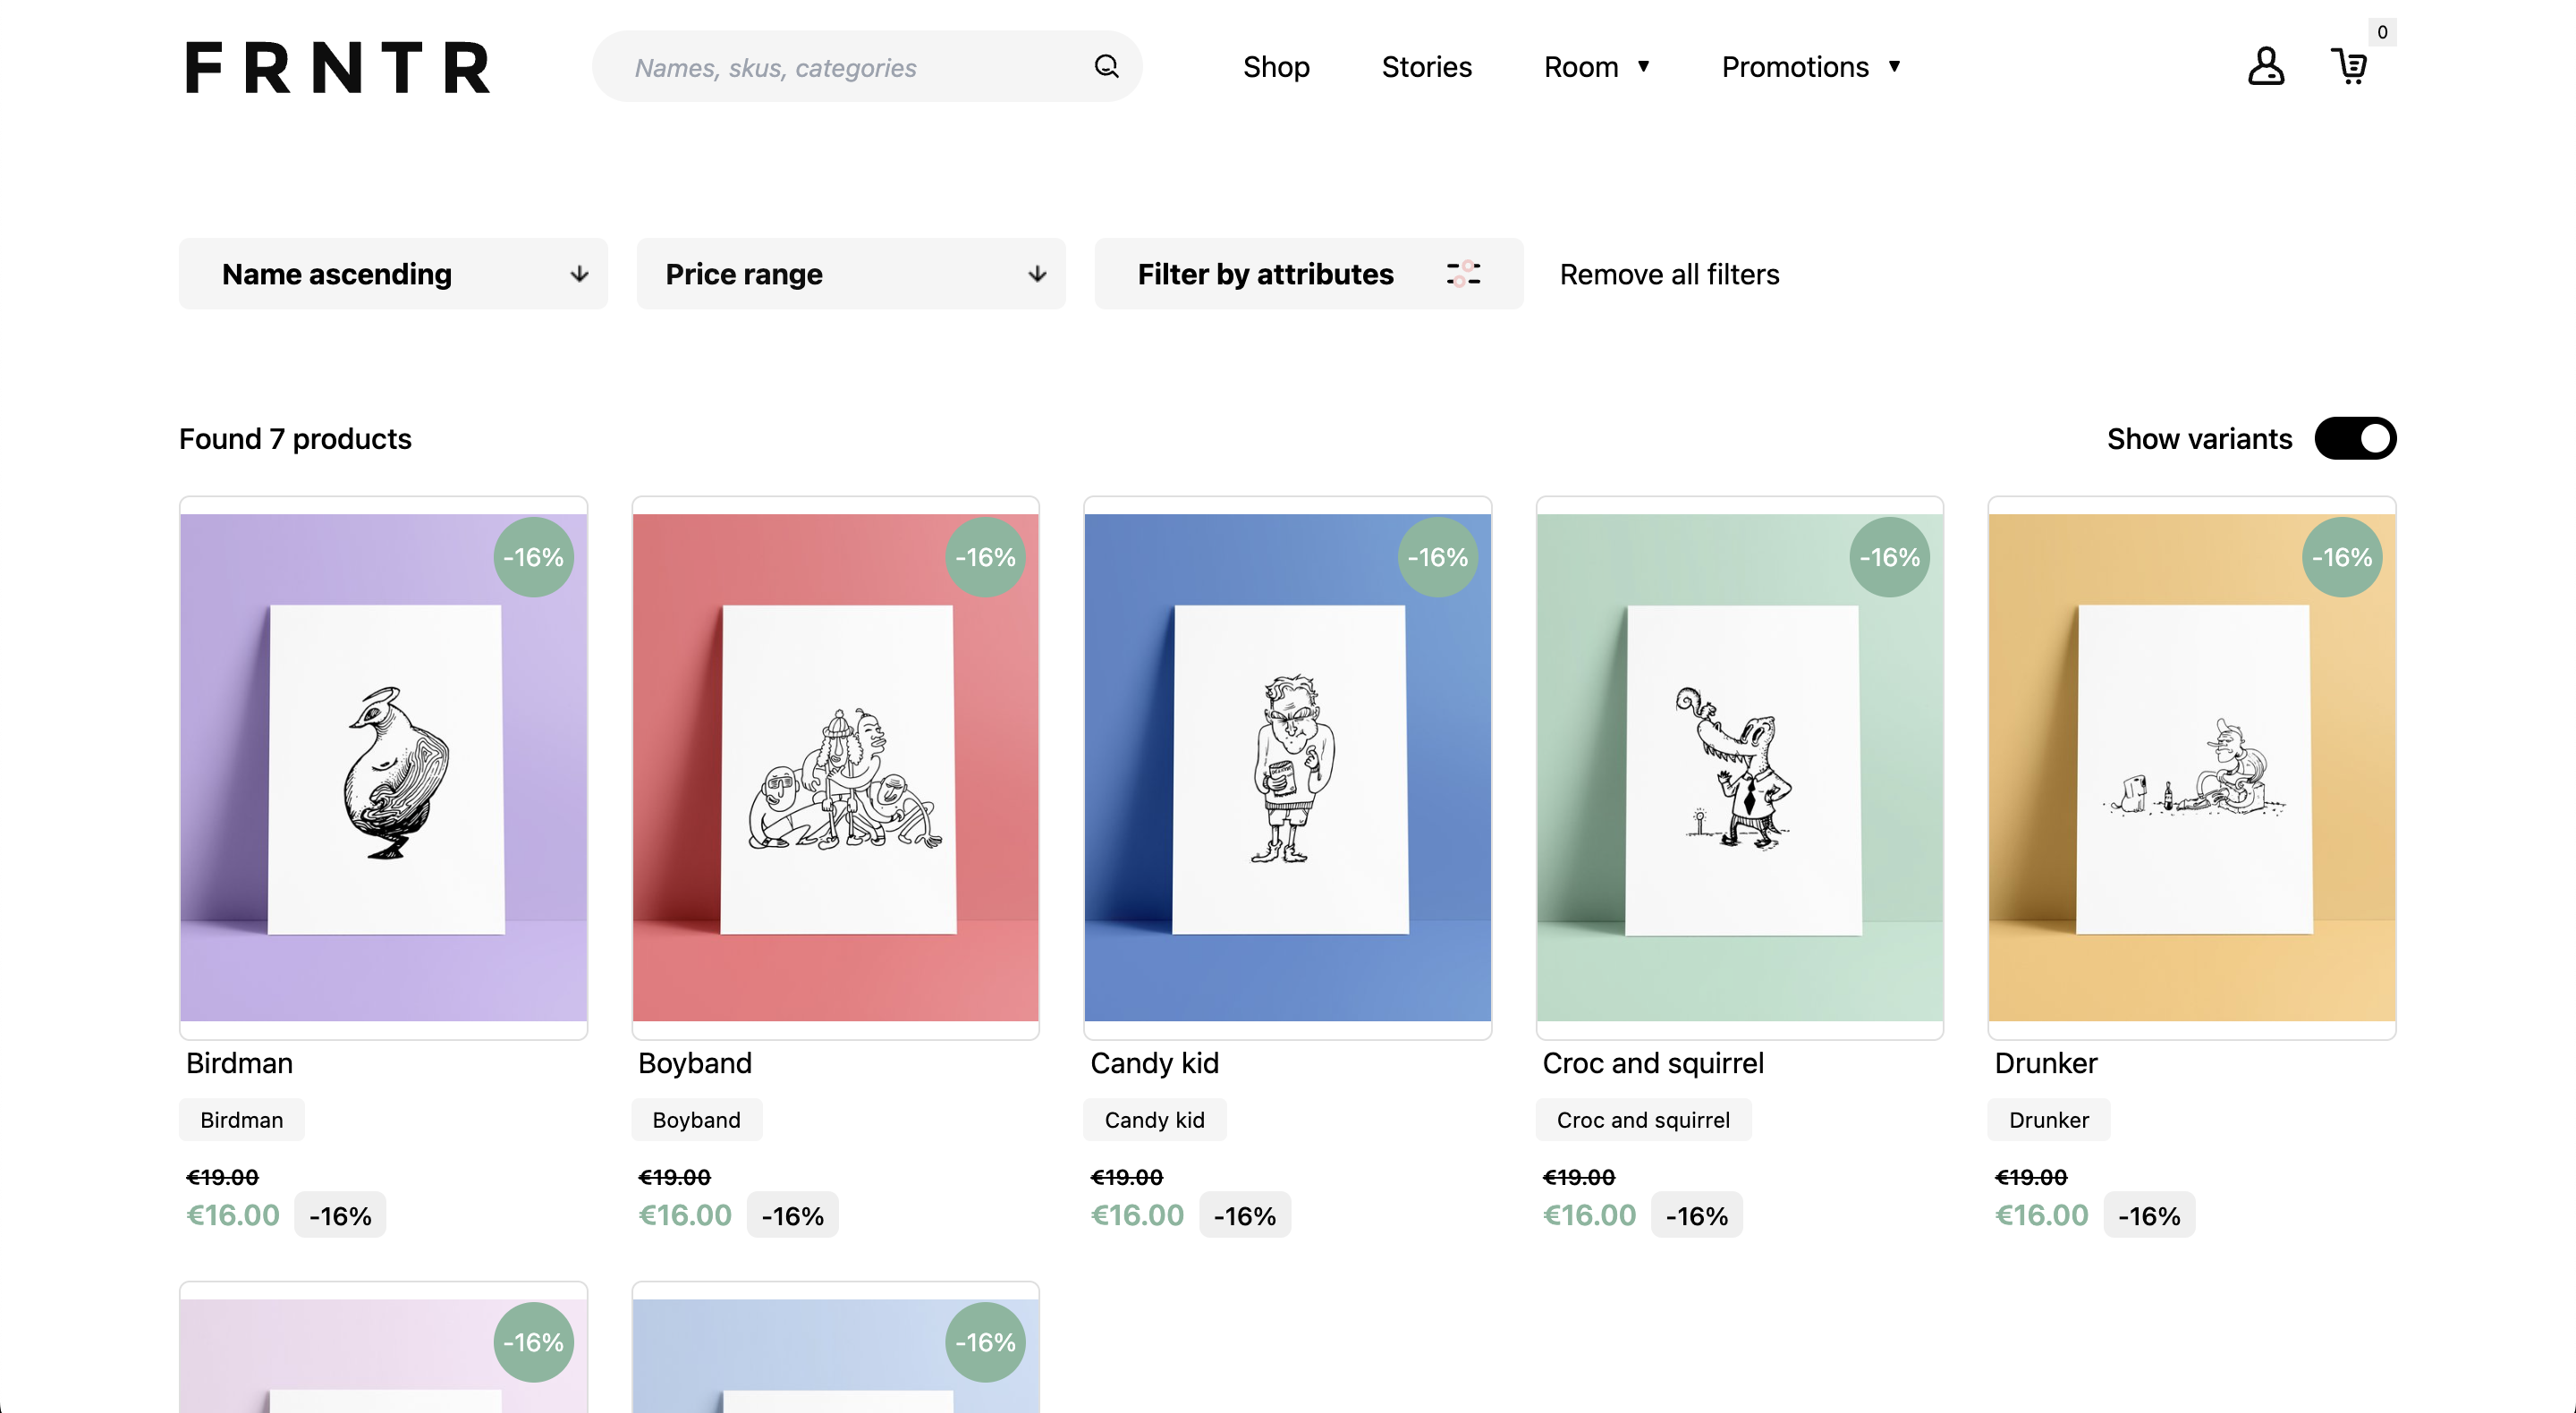This screenshot has height=1413, width=2576.
Task: Open the Filter by attributes menu
Action: pos(1308,273)
